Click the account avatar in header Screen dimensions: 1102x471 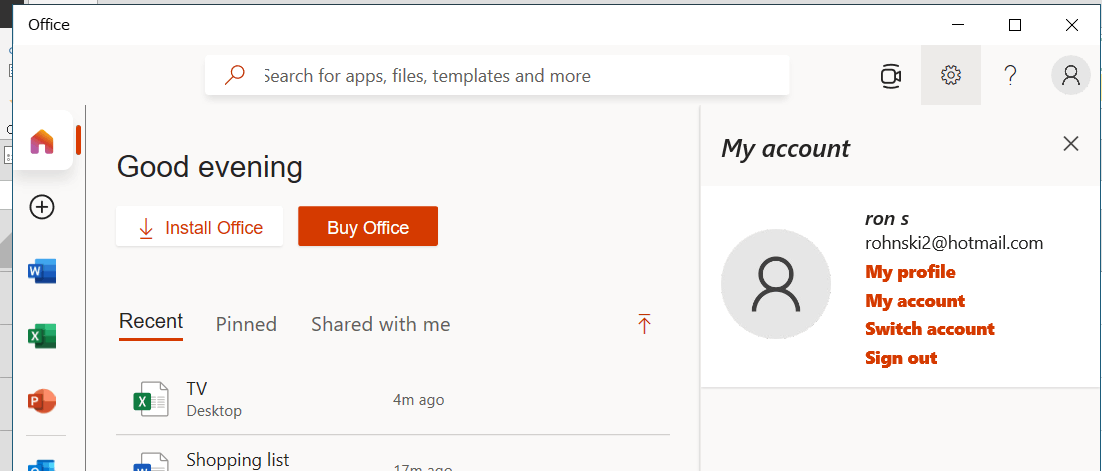click(x=1071, y=75)
